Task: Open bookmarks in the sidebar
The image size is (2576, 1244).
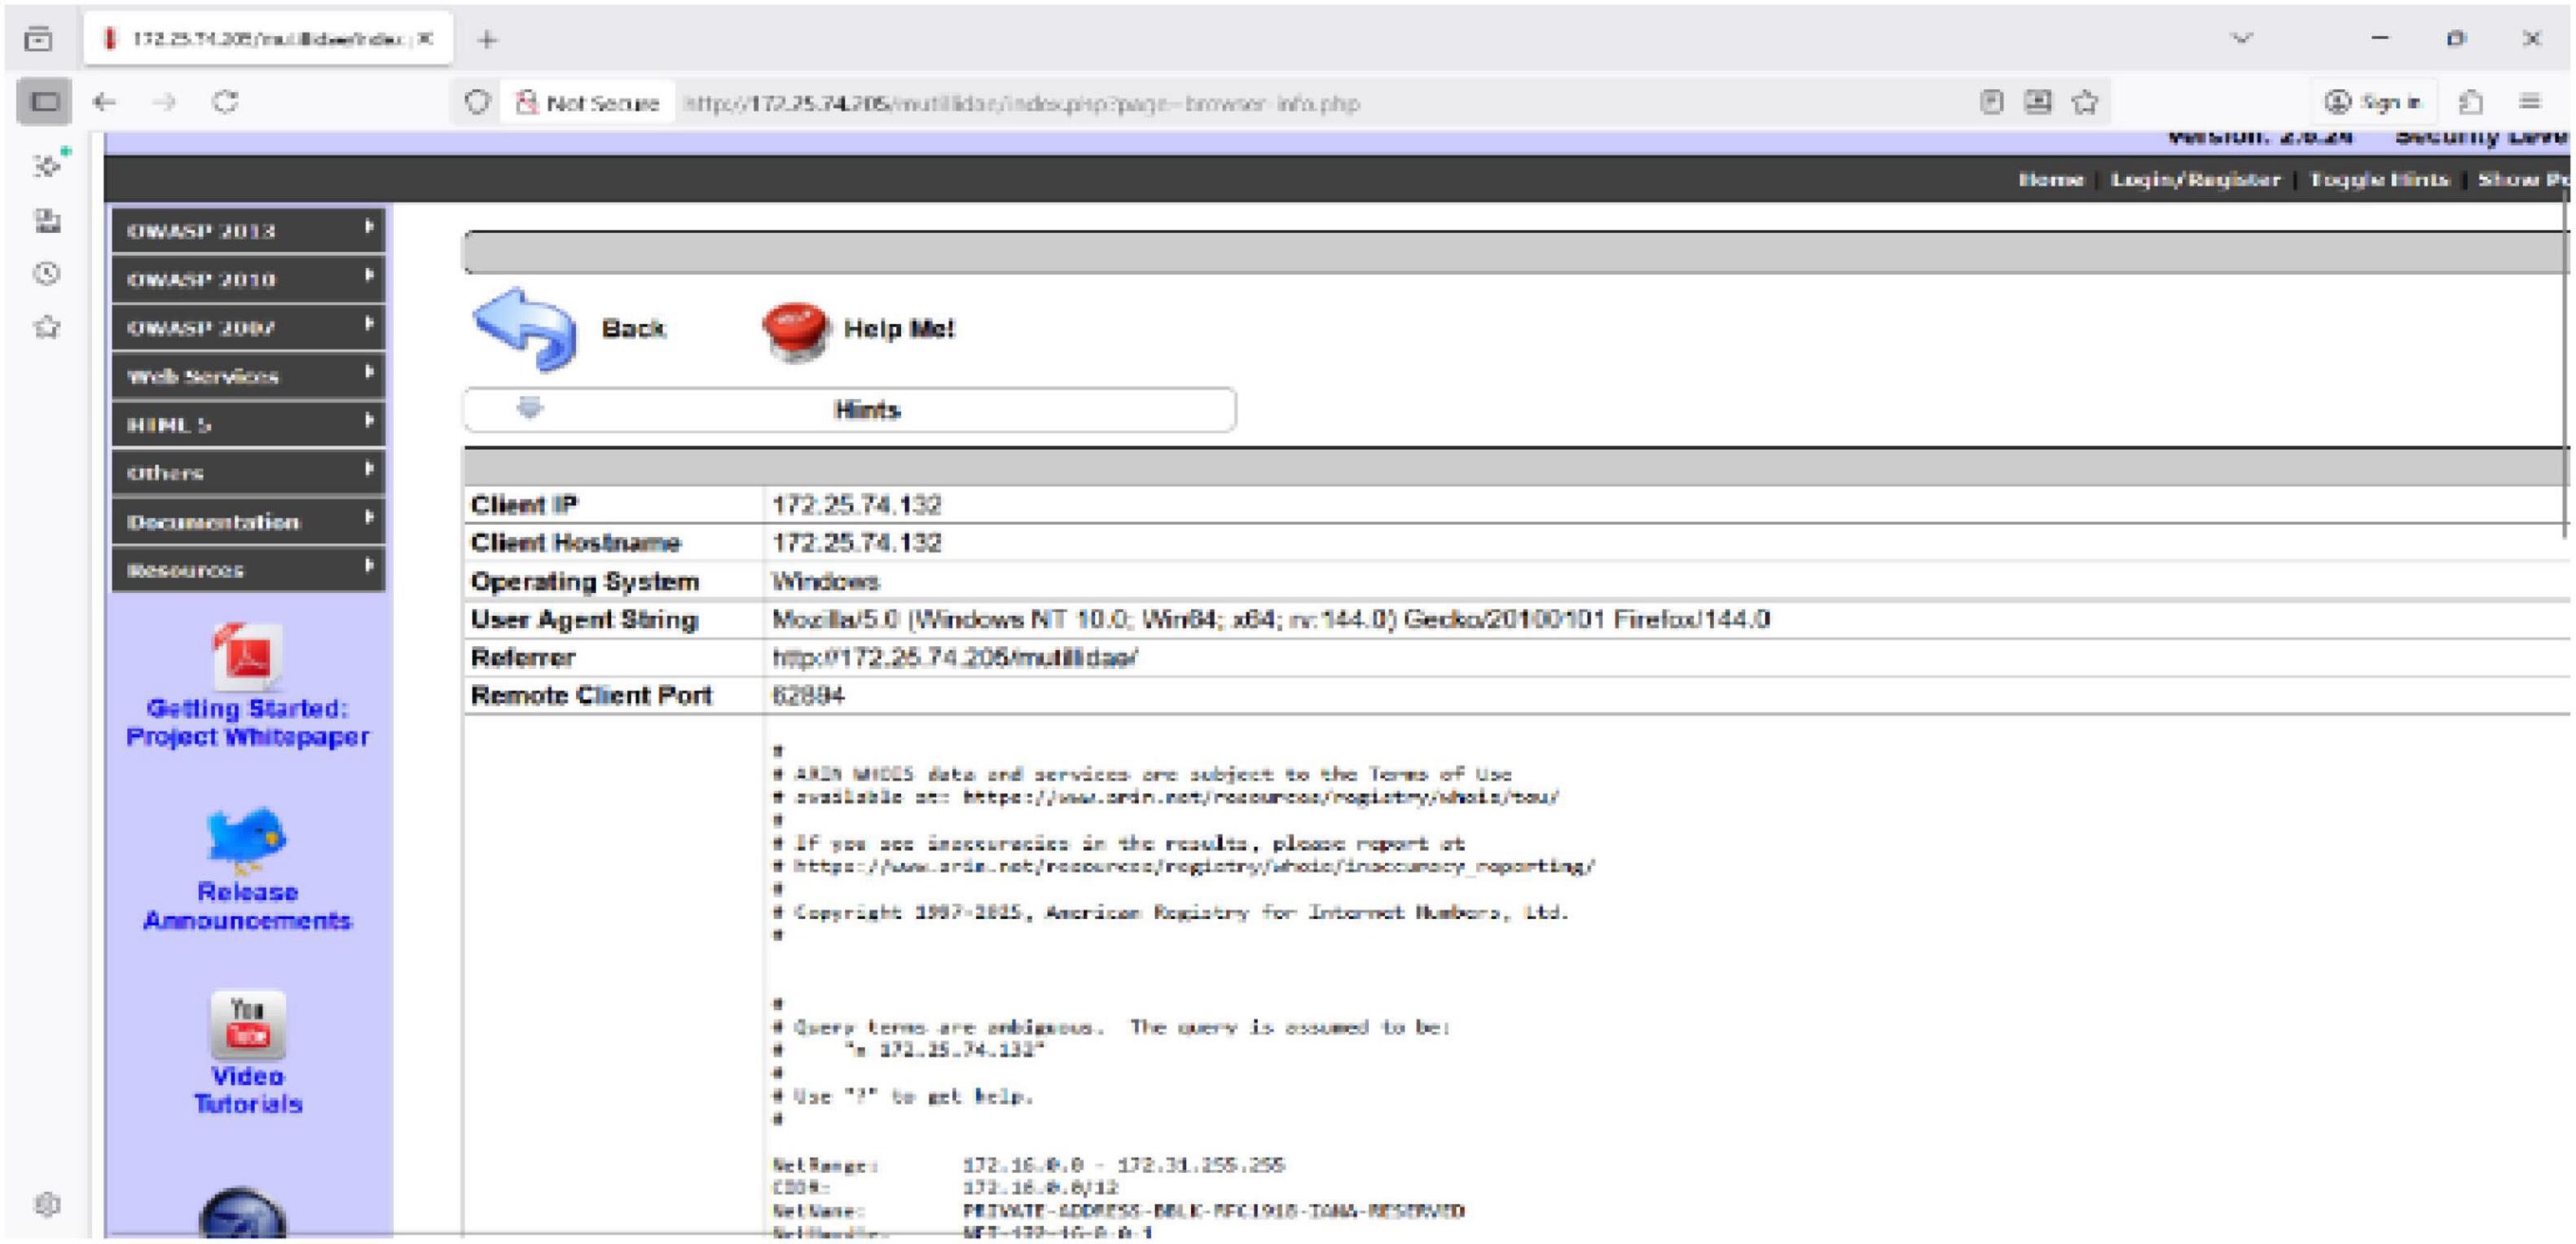Action: [x=47, y=327]
